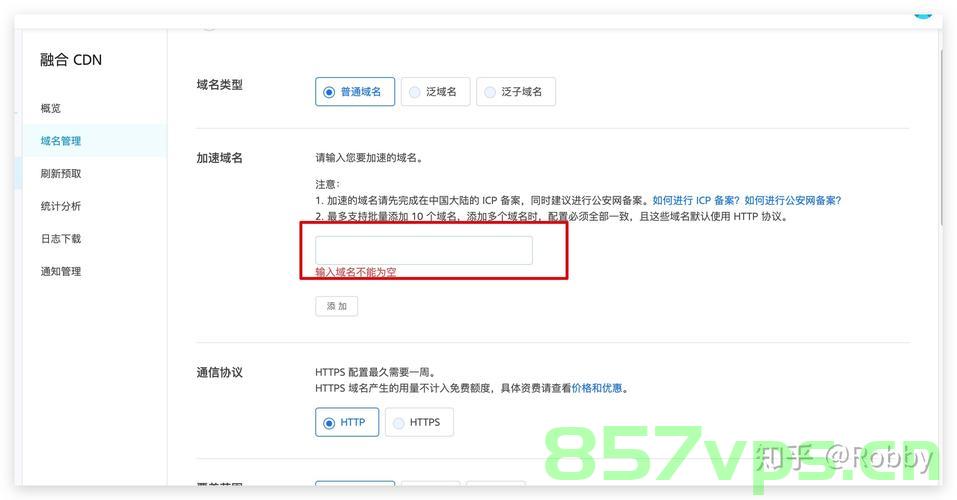Screen dimensions: 957x500
Task: Click the 域名类型 section label
Action: (x=219, y=85)
